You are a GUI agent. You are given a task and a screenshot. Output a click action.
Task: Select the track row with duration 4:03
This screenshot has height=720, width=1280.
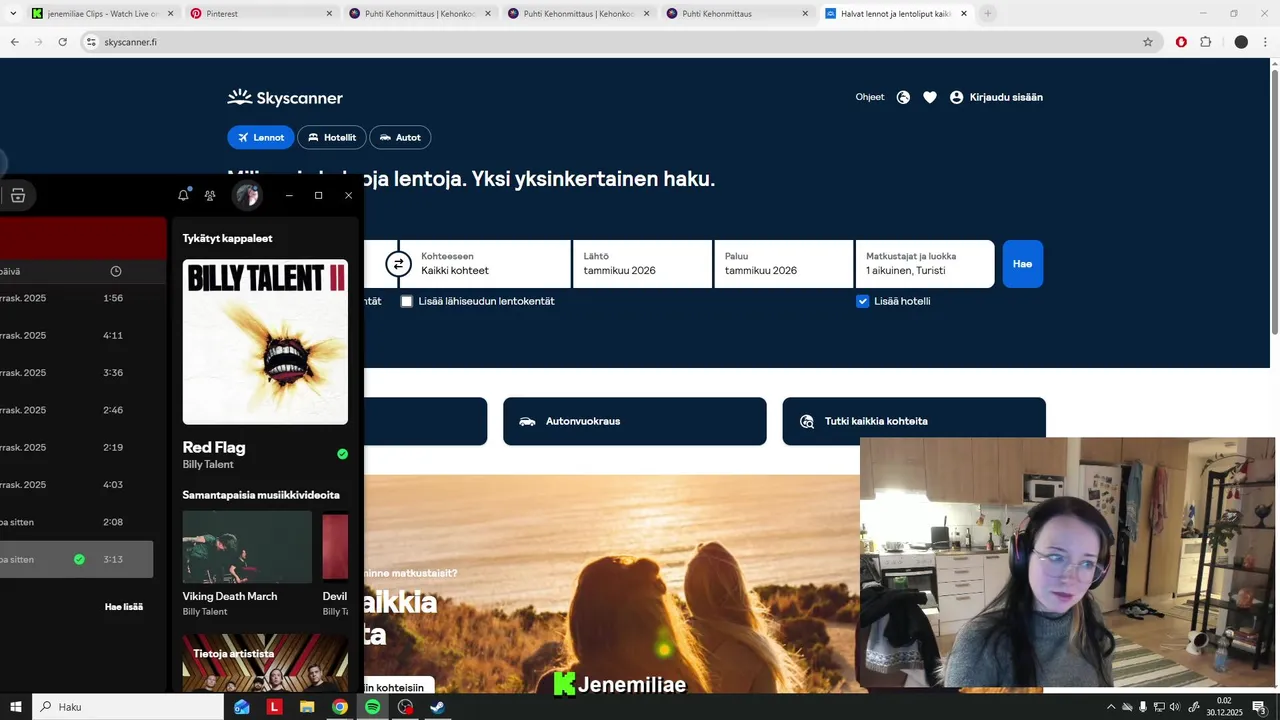coord(77,485)
